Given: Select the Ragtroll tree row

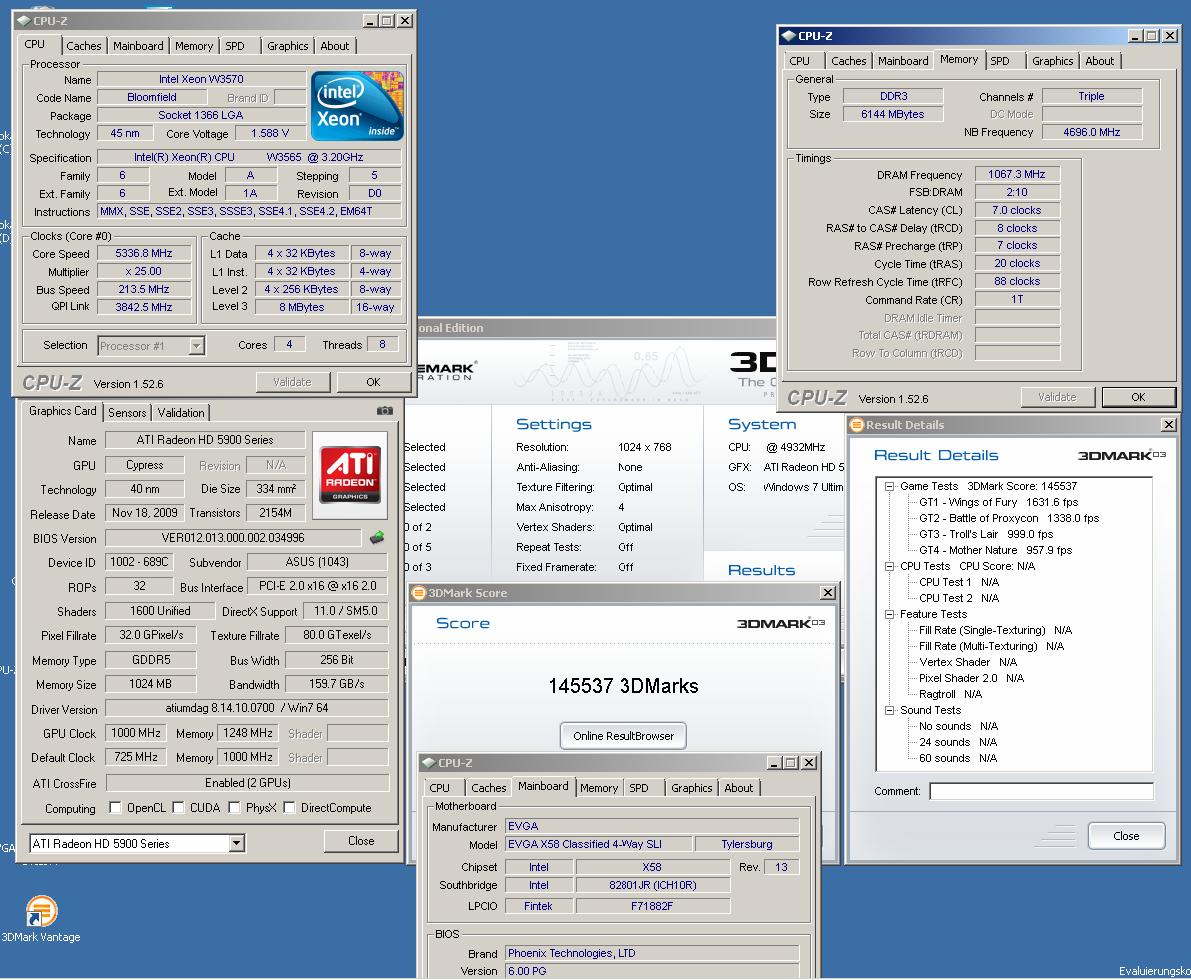Looking at the screenshot, I should point(950,694).
